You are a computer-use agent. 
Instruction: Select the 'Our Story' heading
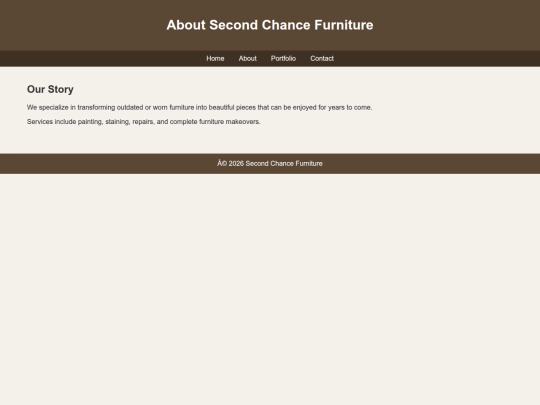pyautogui.click(x=50, y=89)
